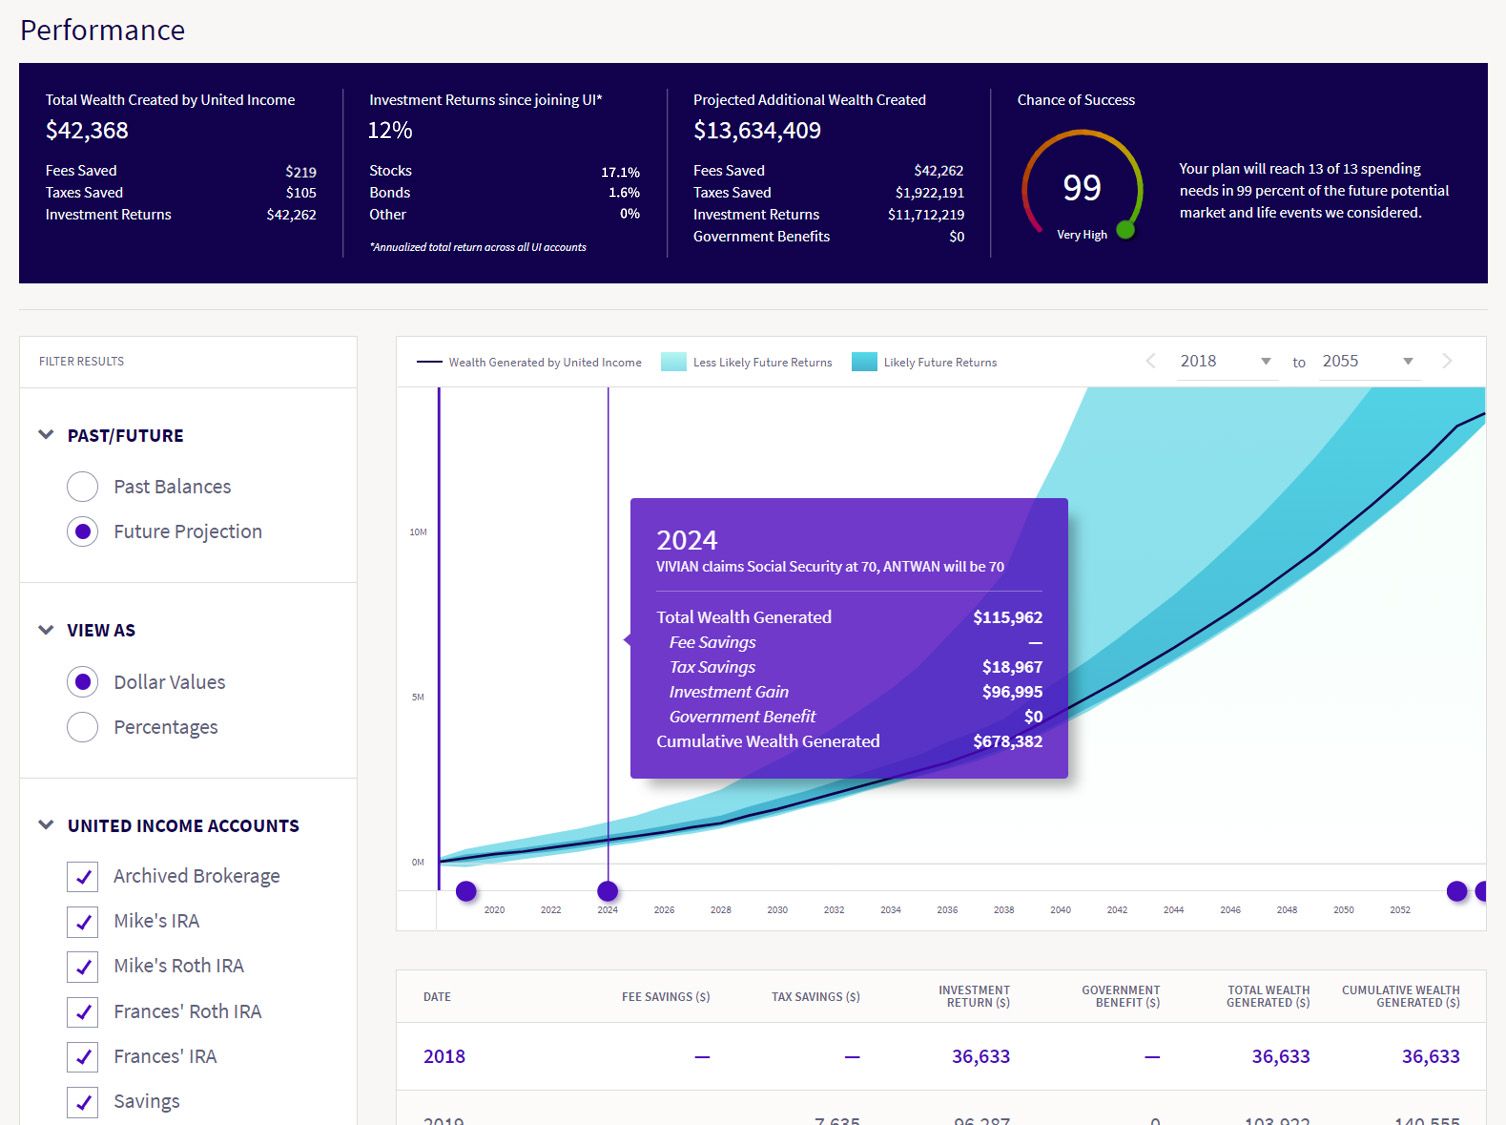Image resolution: width=1506 pixels, height=1125 pixels.
Task: Open the 2055 end year dropdown
Action: pos(1367,361)
